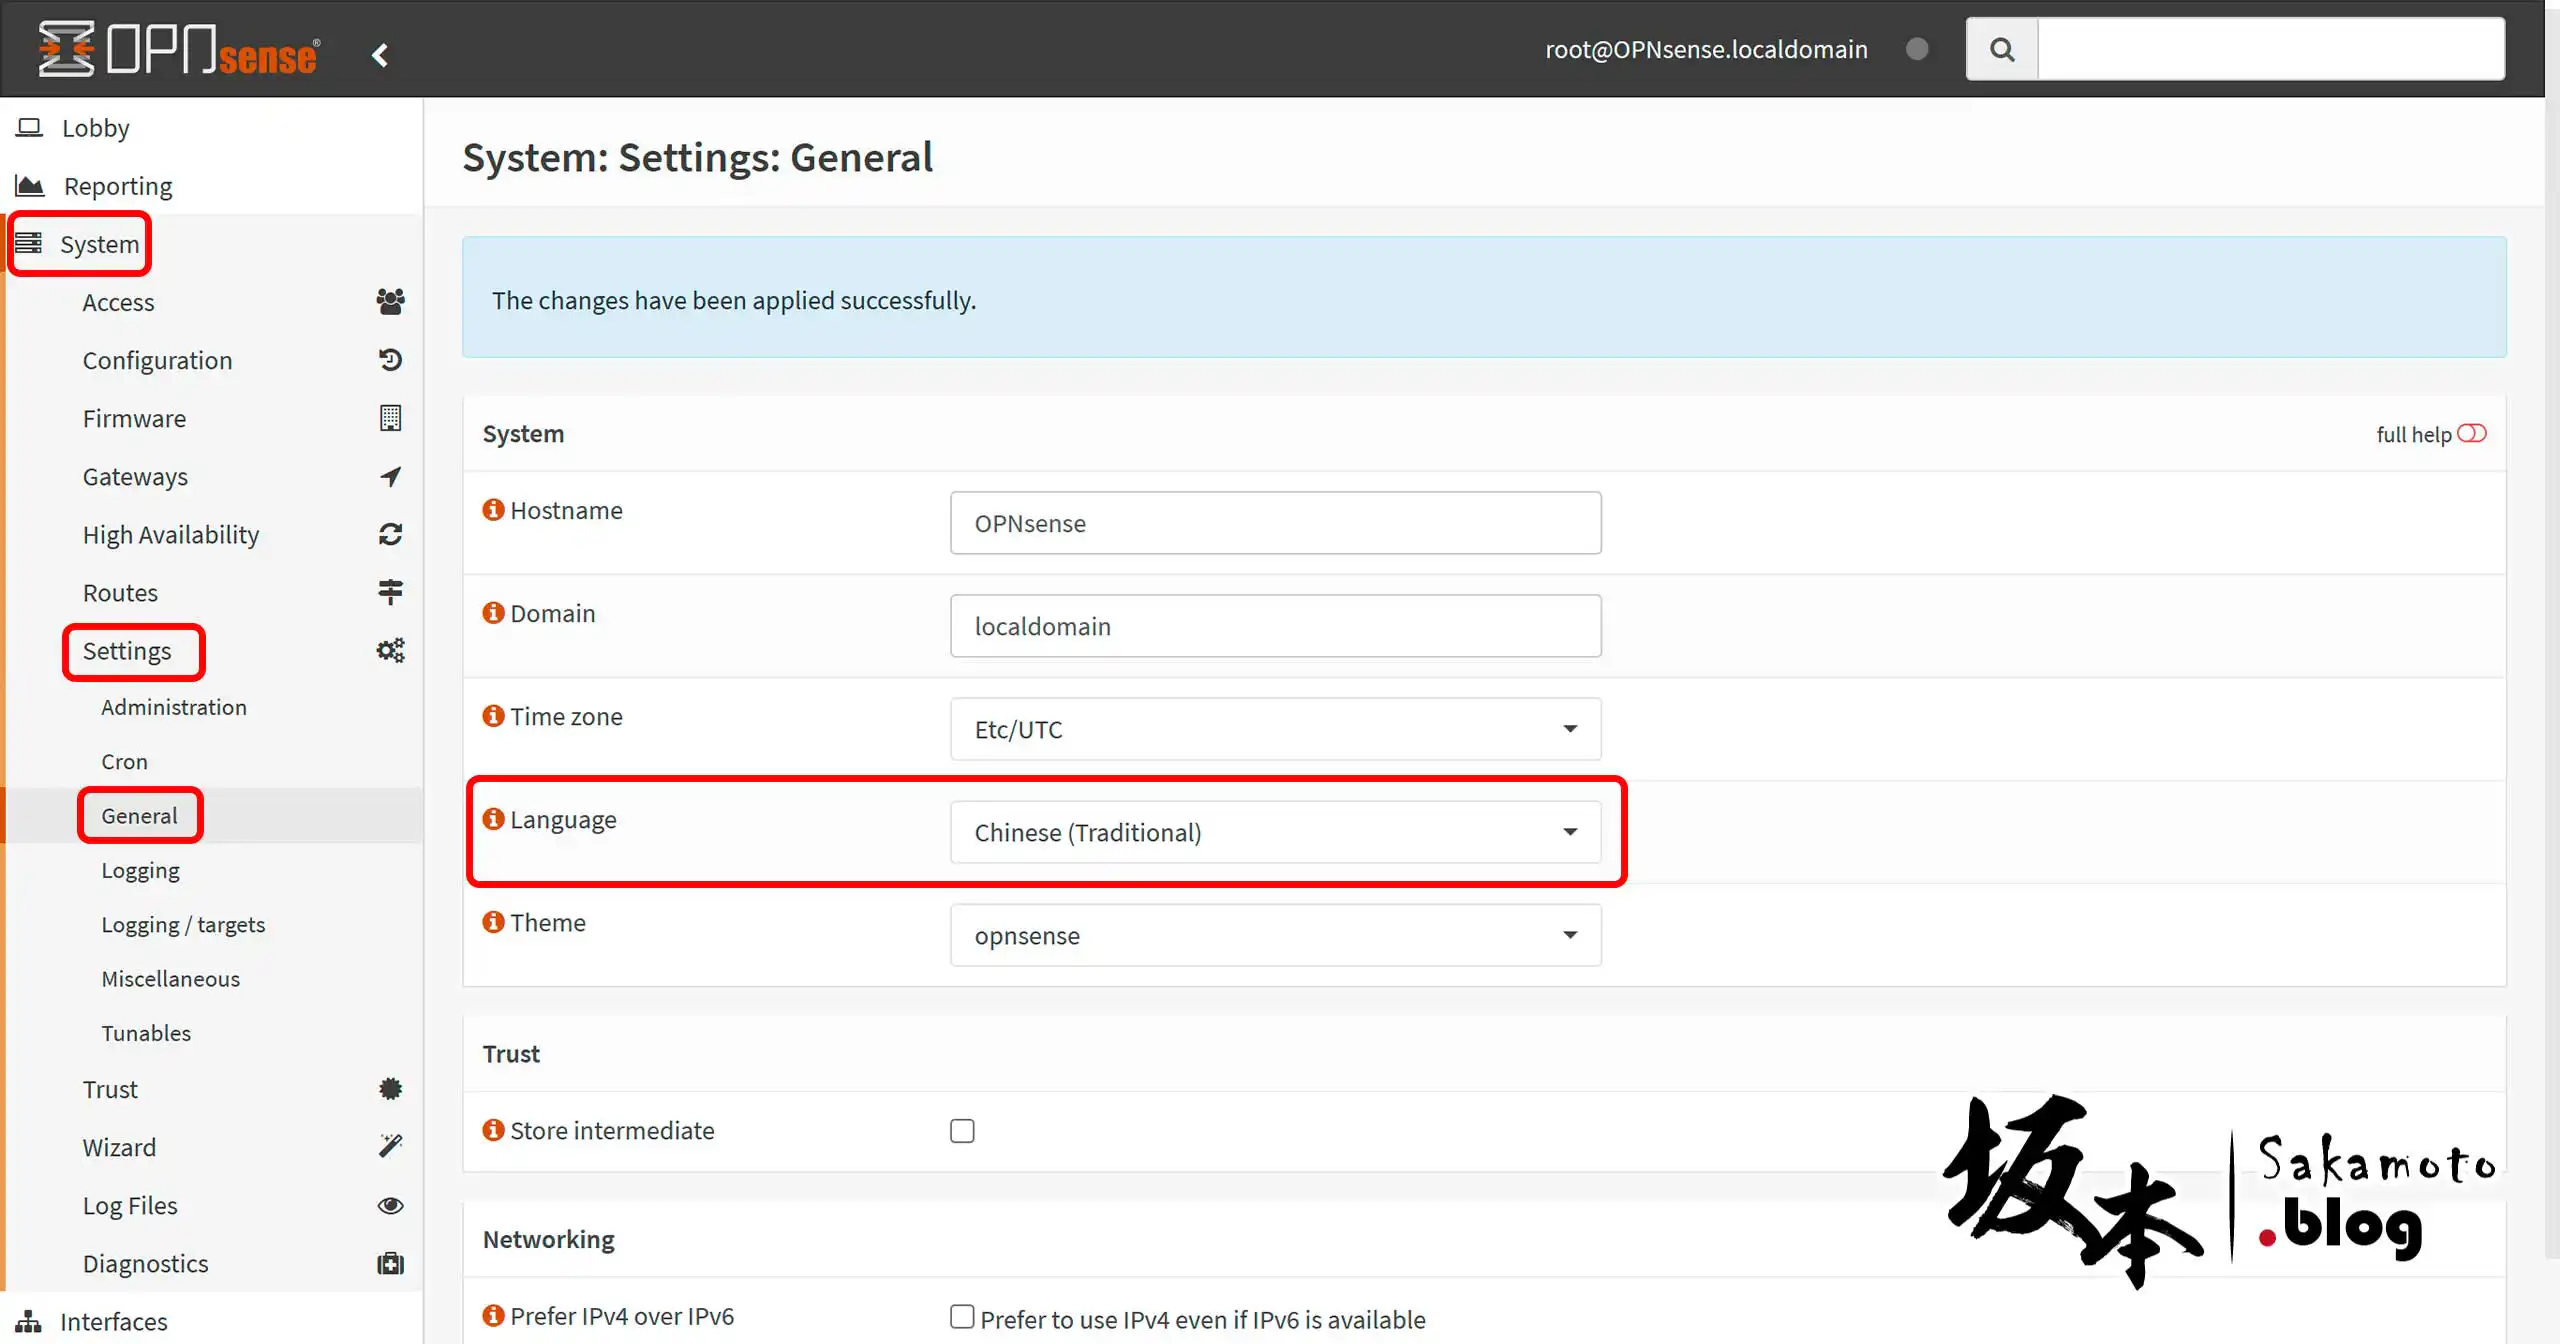Click the Access users group icon
2560x1344 pixels.
tap(390, 302)
